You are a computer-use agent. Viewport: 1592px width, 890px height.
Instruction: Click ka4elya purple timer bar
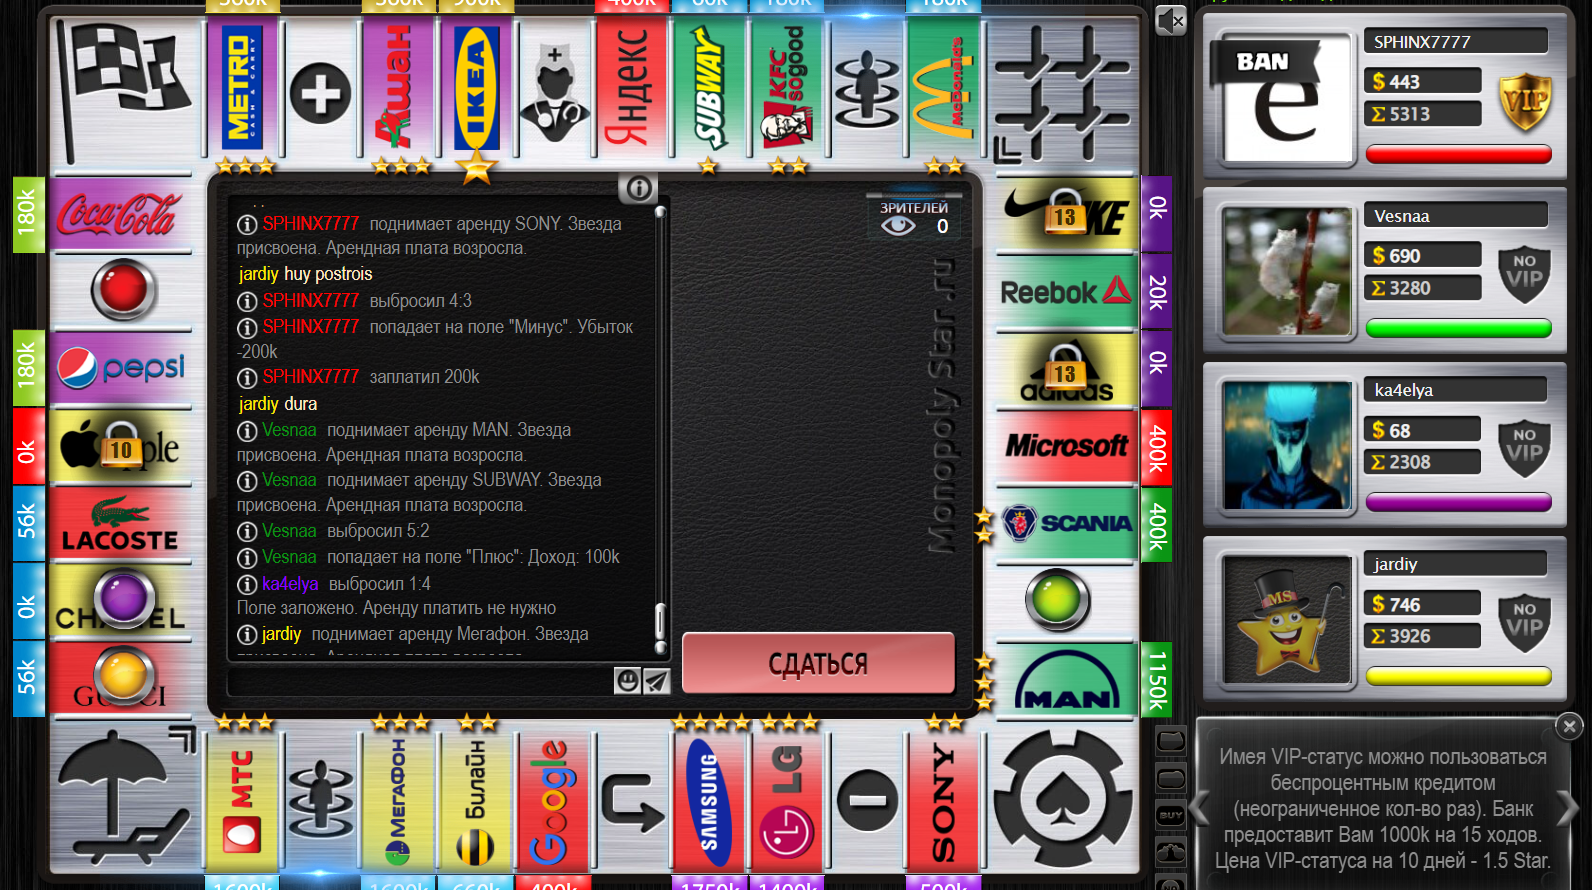1458,503
